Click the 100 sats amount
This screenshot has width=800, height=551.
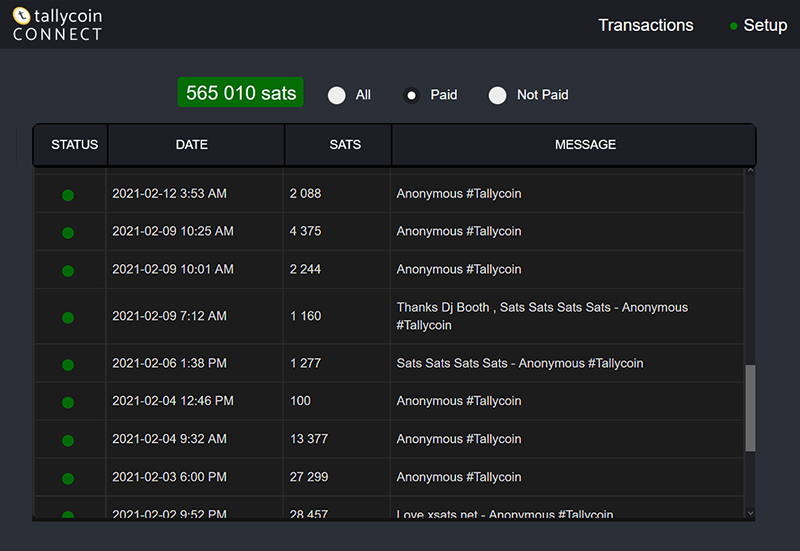(x=300, y=401)
